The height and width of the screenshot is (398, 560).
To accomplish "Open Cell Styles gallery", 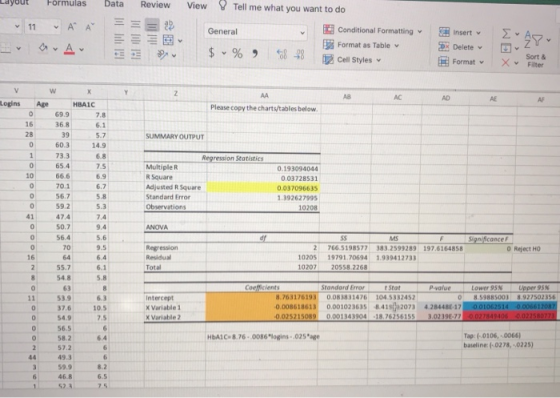I will point(352,60).
